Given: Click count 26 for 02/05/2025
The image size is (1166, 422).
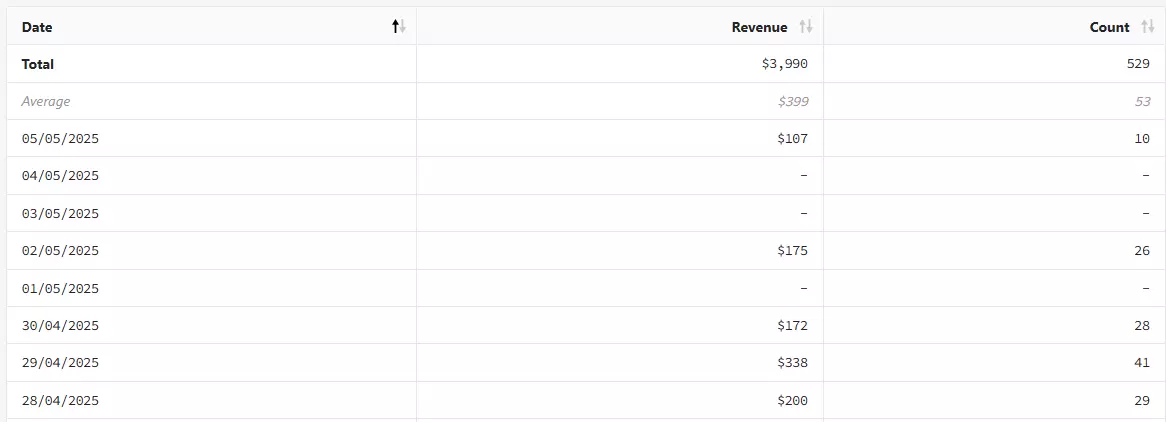Looking at the screenshot, I should (x=1142, y=251).
